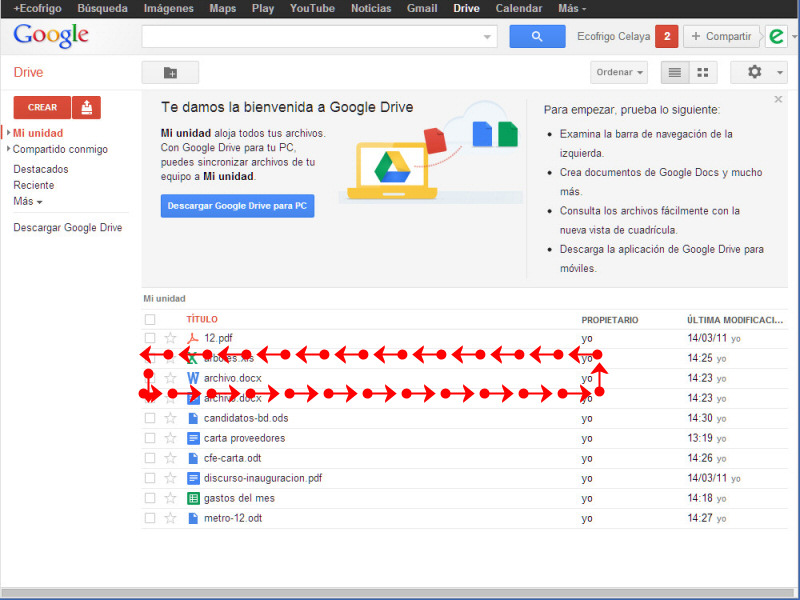Image resolution: width=800 pixels, height=600 pixels.
Task: Click the file icon of metro-12.odt
Action: (193, 518)
